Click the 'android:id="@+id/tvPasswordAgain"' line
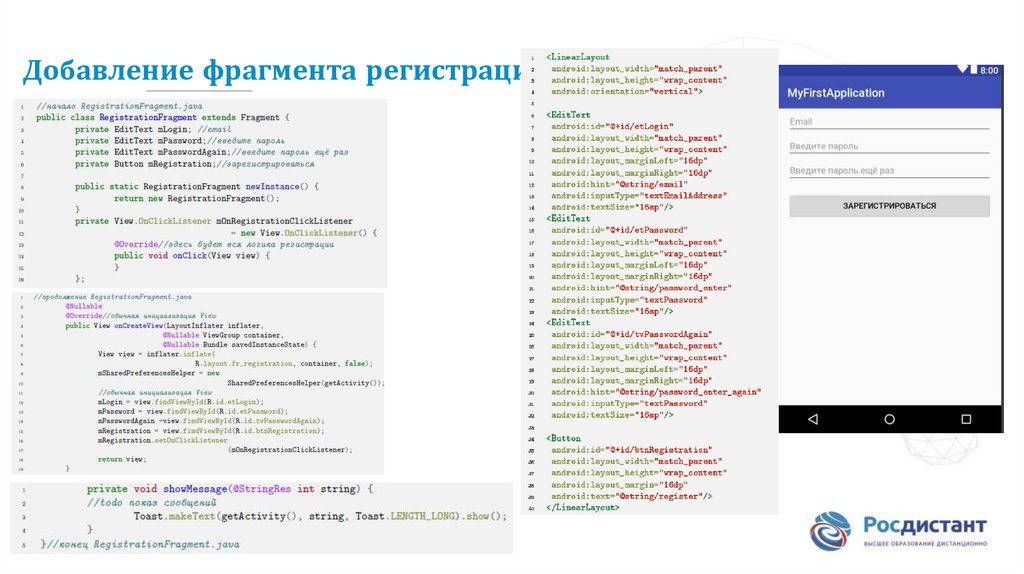This screenshot has height=574, width=1024. (x=632, y=334)
